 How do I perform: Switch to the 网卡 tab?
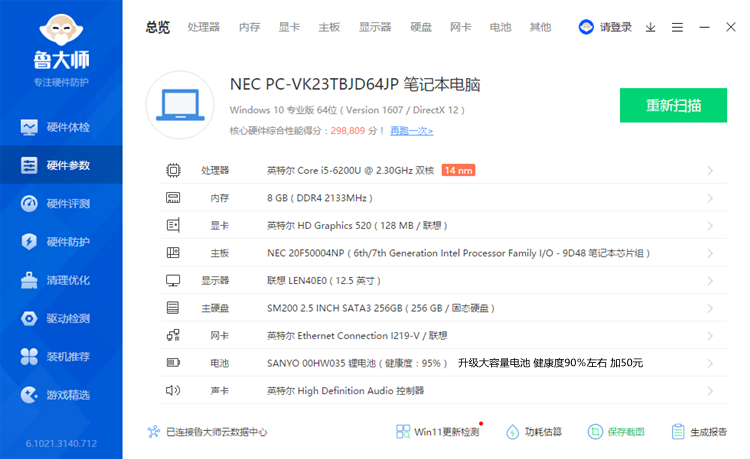[461, 27]
